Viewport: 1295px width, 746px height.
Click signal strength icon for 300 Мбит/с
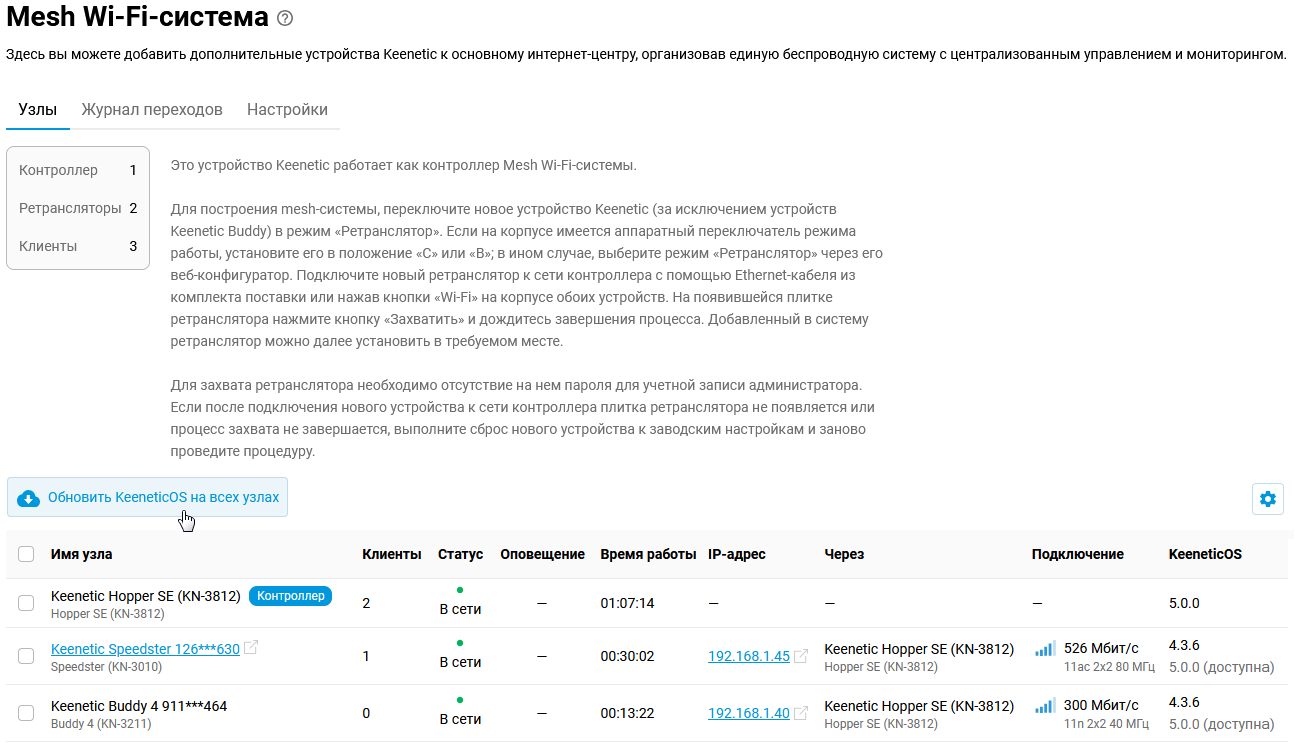(x=1045, y=706)
